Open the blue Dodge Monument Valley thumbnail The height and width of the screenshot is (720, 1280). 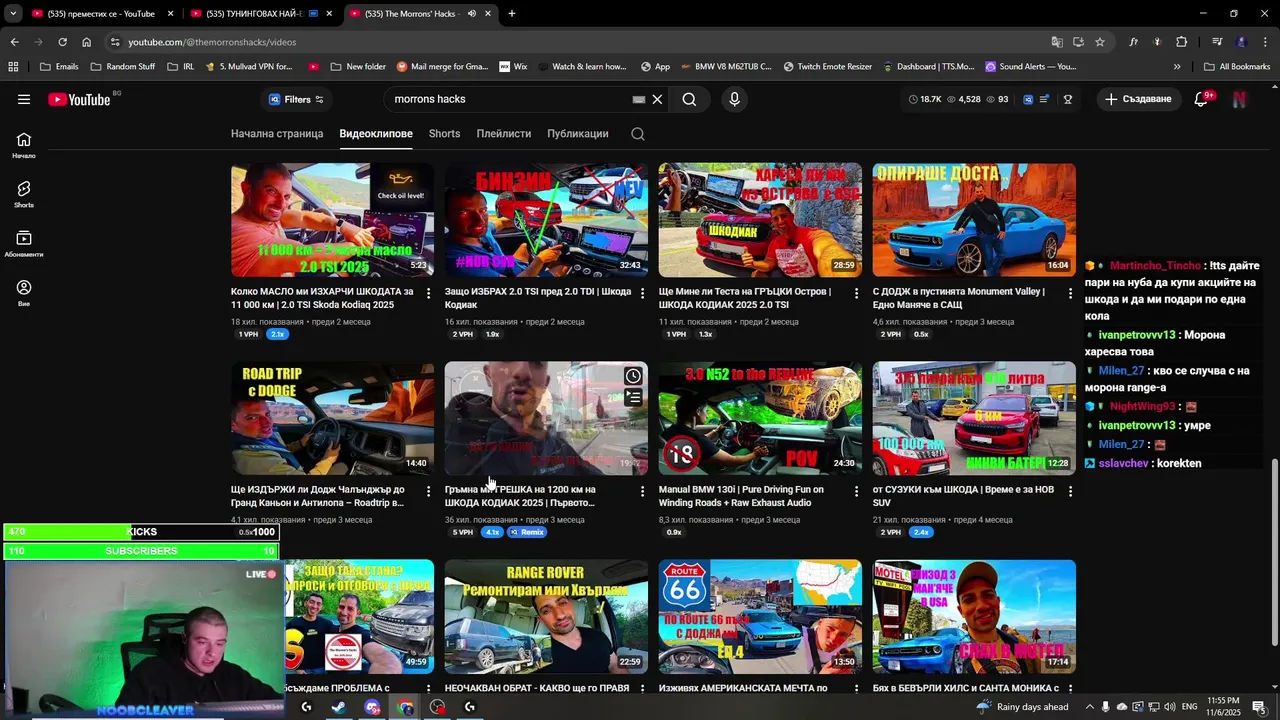(974, 220)
